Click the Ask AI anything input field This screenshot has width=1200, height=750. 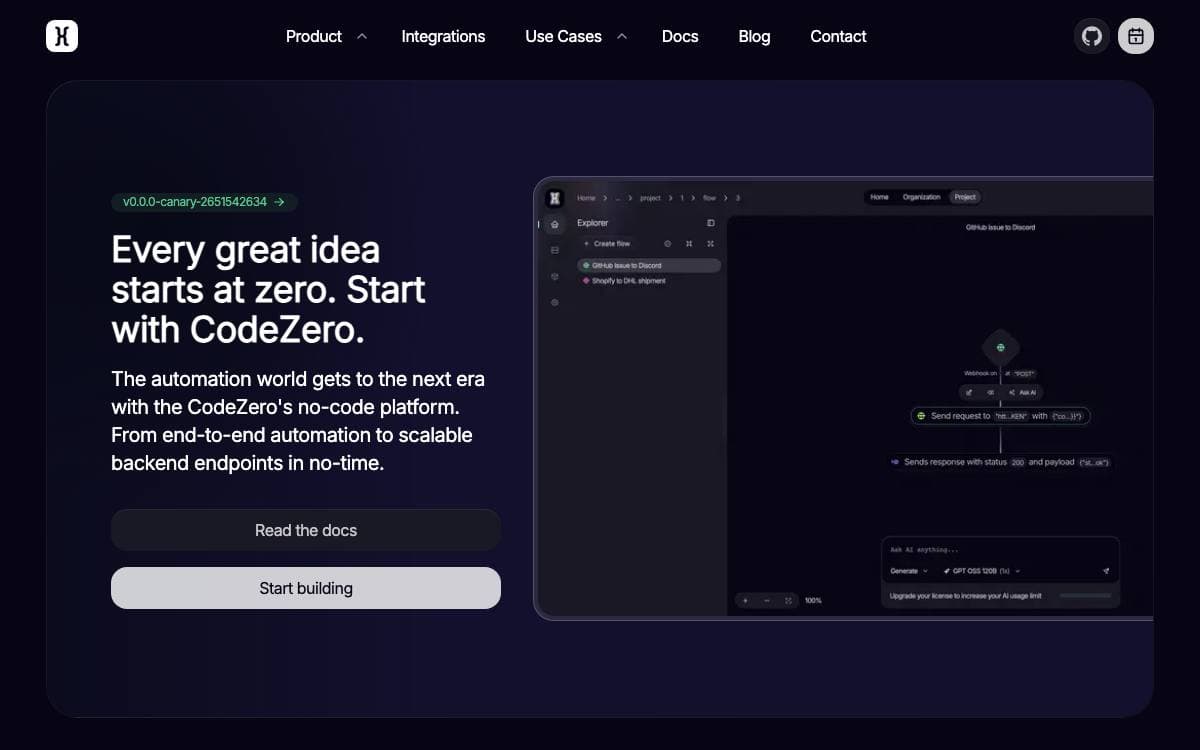coord(1000,549)
